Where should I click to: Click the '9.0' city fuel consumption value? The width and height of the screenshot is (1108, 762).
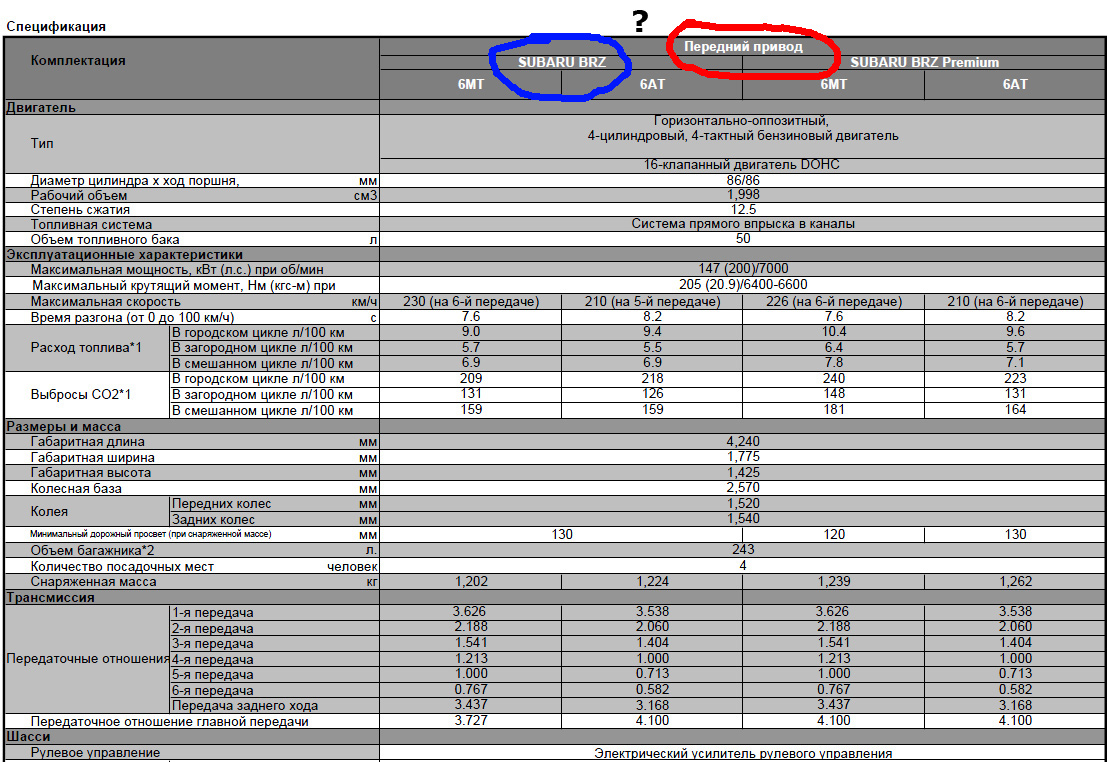point(471,332)
